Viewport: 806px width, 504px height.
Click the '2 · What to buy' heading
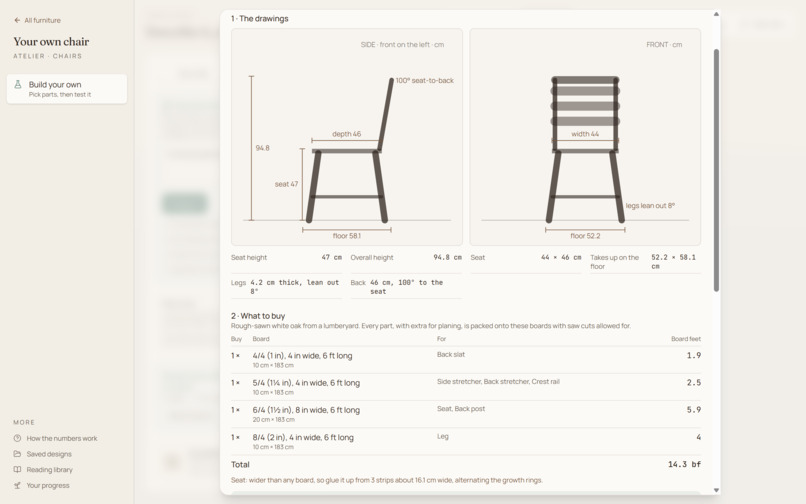tap(258, 316)
